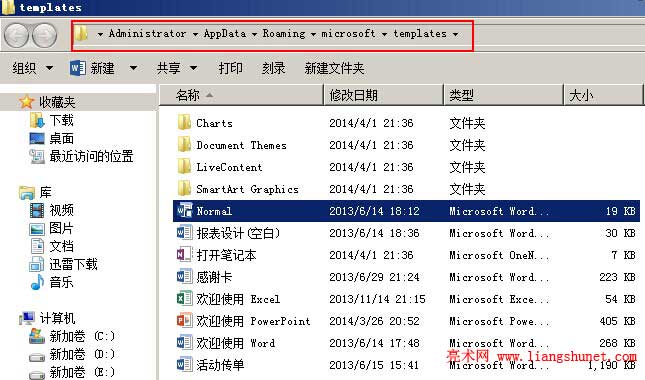Sort by the 名称 column header
Viewport: 645px width, 380px height.
(x=241, y=95)
